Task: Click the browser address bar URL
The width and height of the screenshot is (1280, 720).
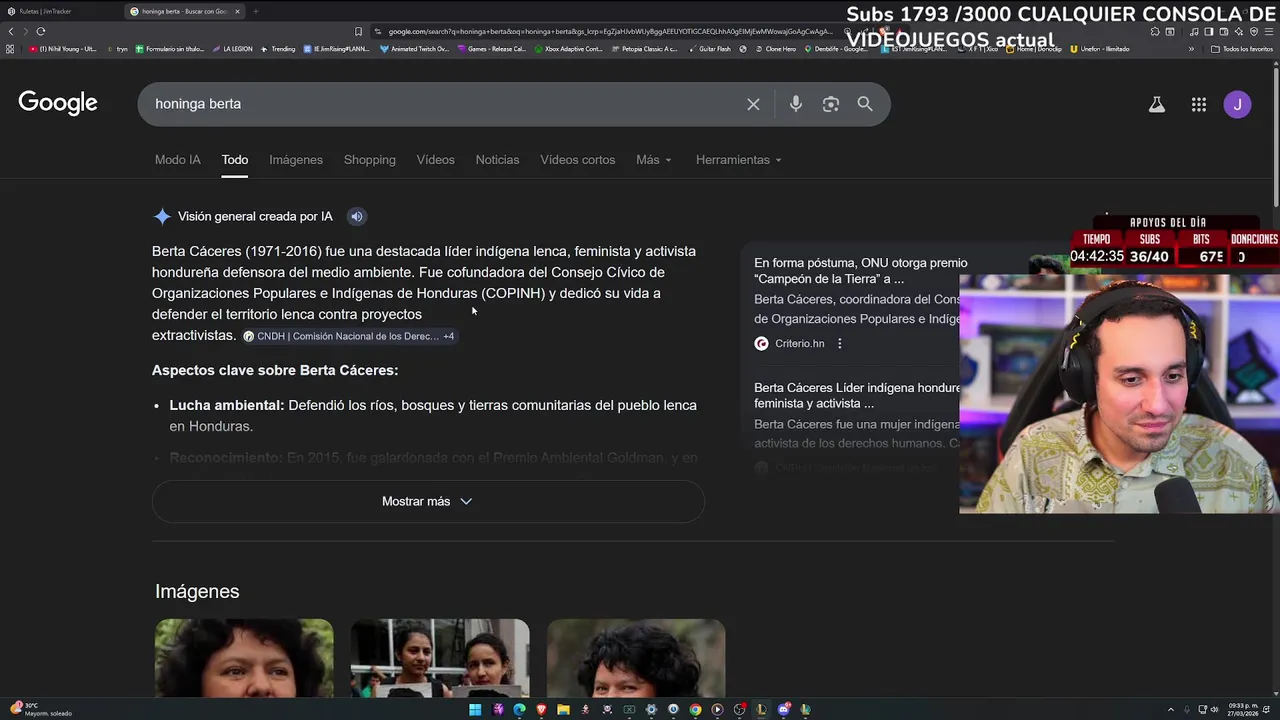Action: (610, 31)
